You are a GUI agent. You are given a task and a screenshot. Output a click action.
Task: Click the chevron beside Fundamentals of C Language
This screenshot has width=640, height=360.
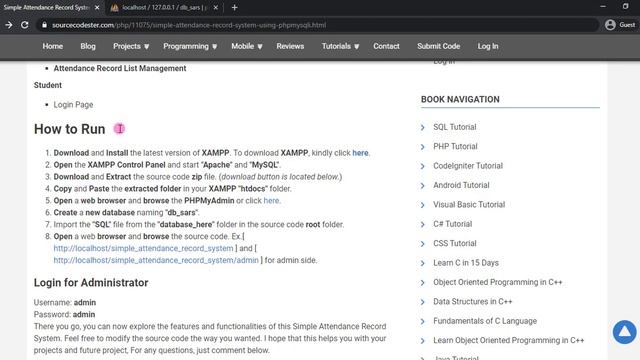coord(423,321)
